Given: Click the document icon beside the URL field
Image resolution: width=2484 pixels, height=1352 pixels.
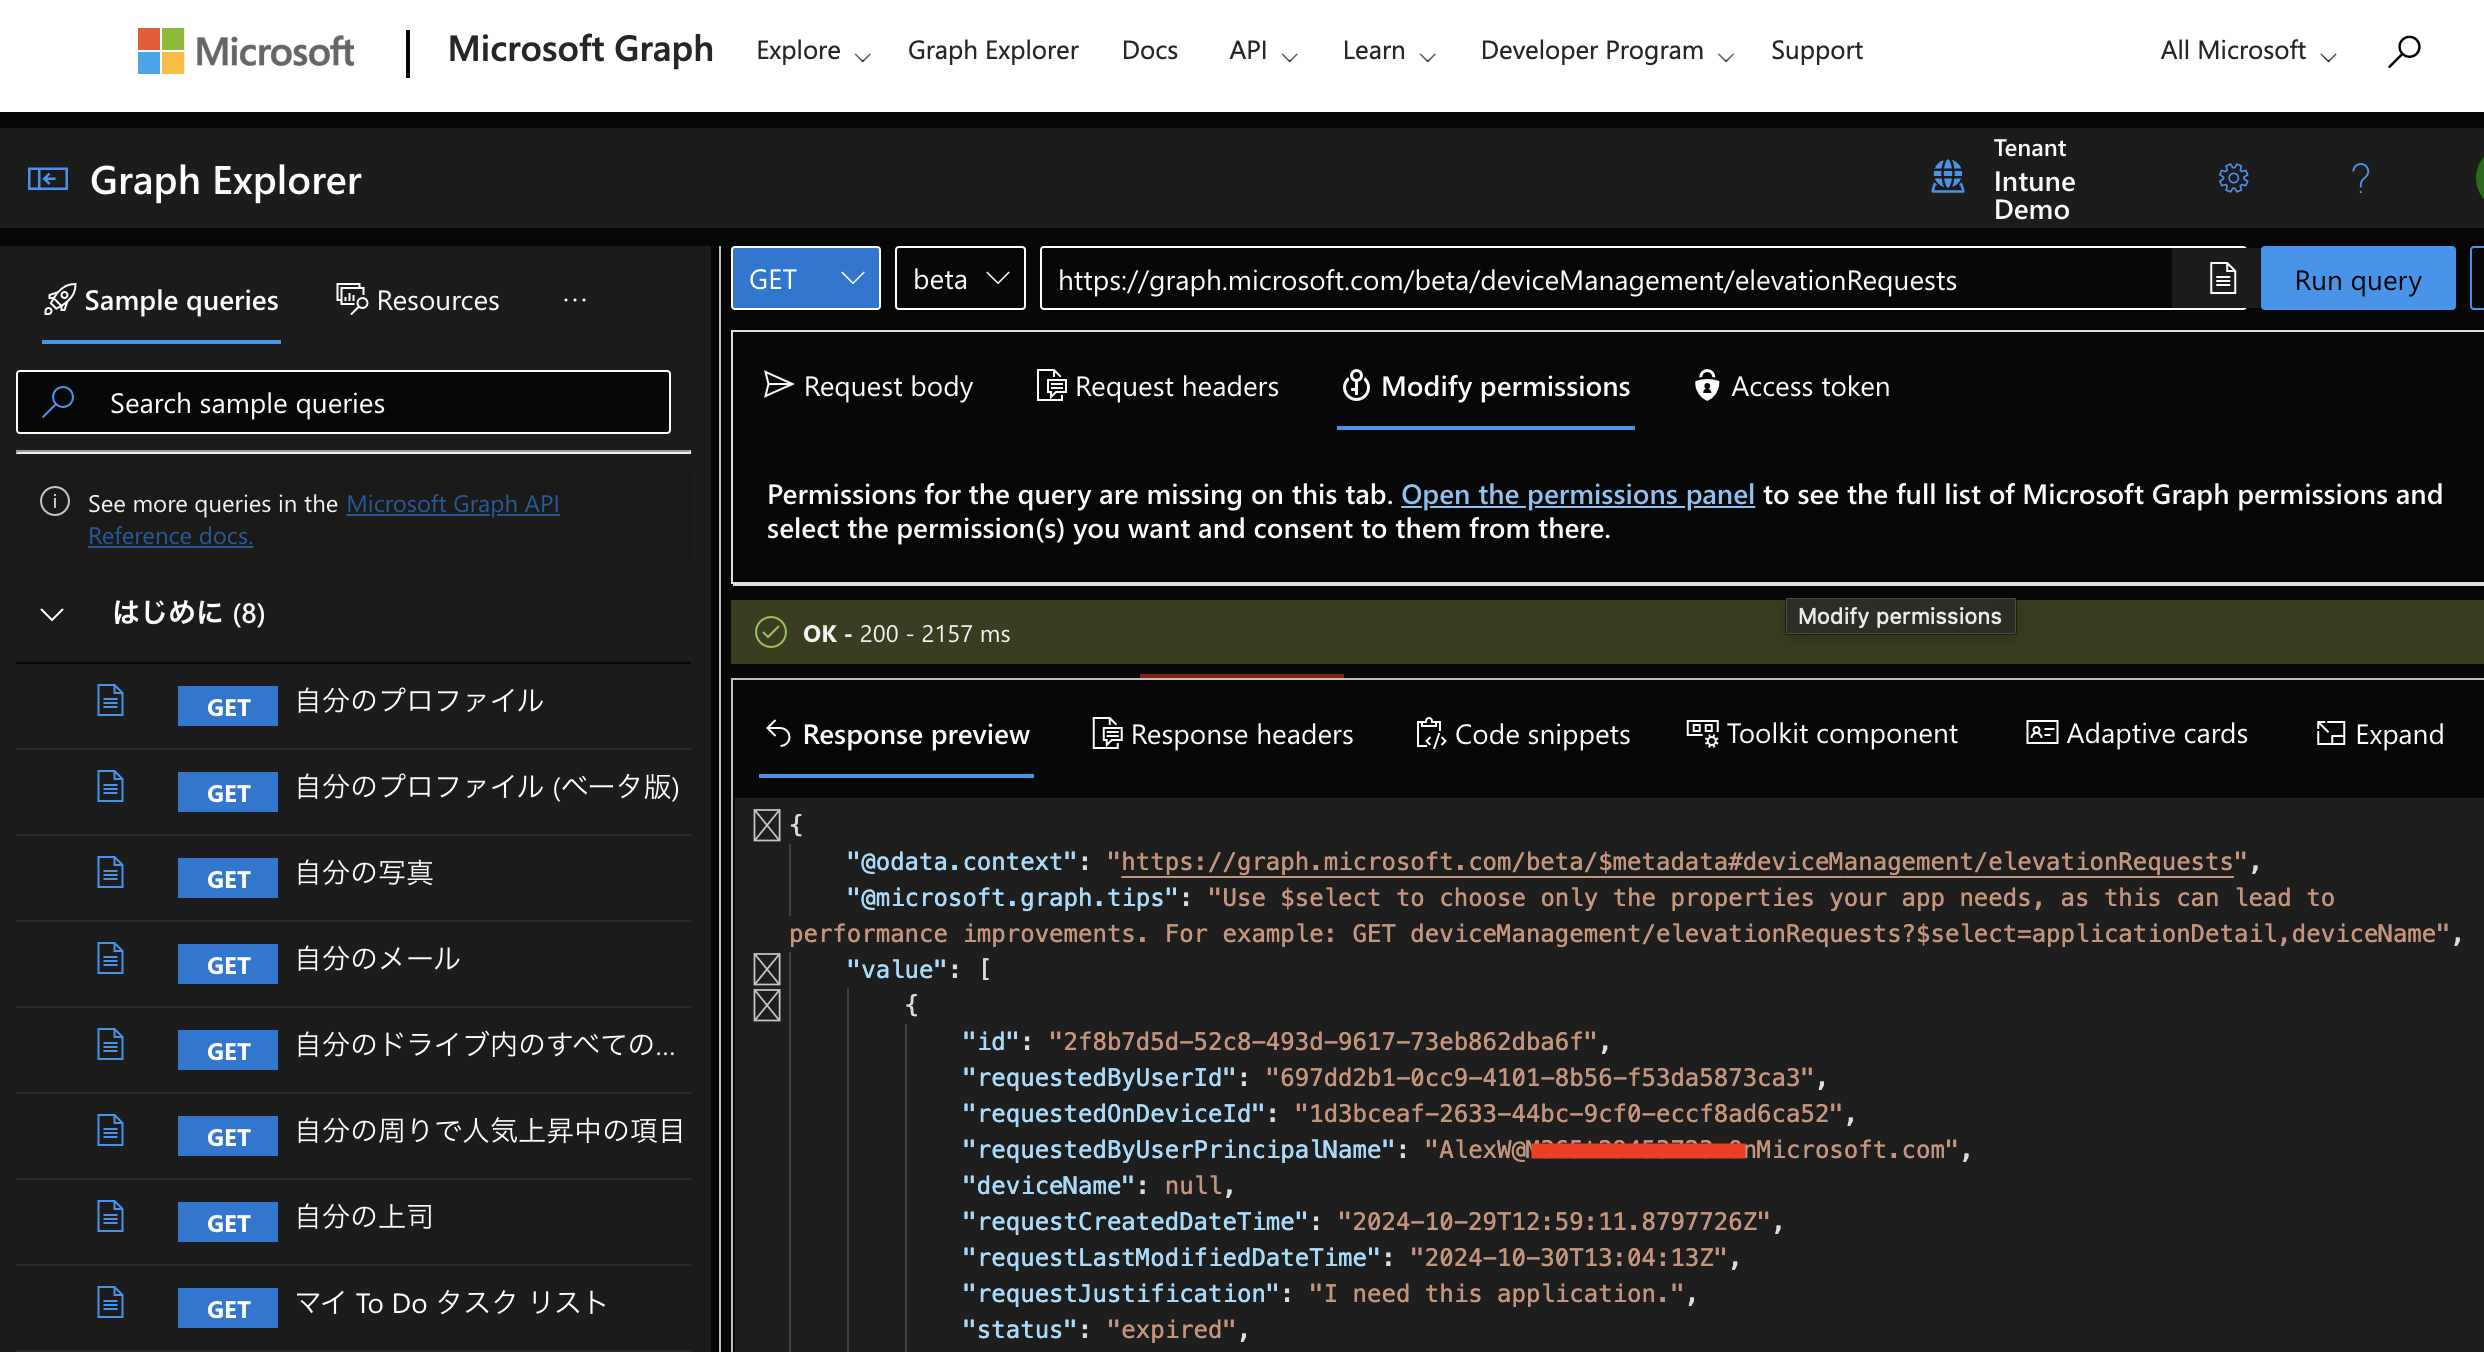Looking at the screenshot, I should [x=2222, y=279].
